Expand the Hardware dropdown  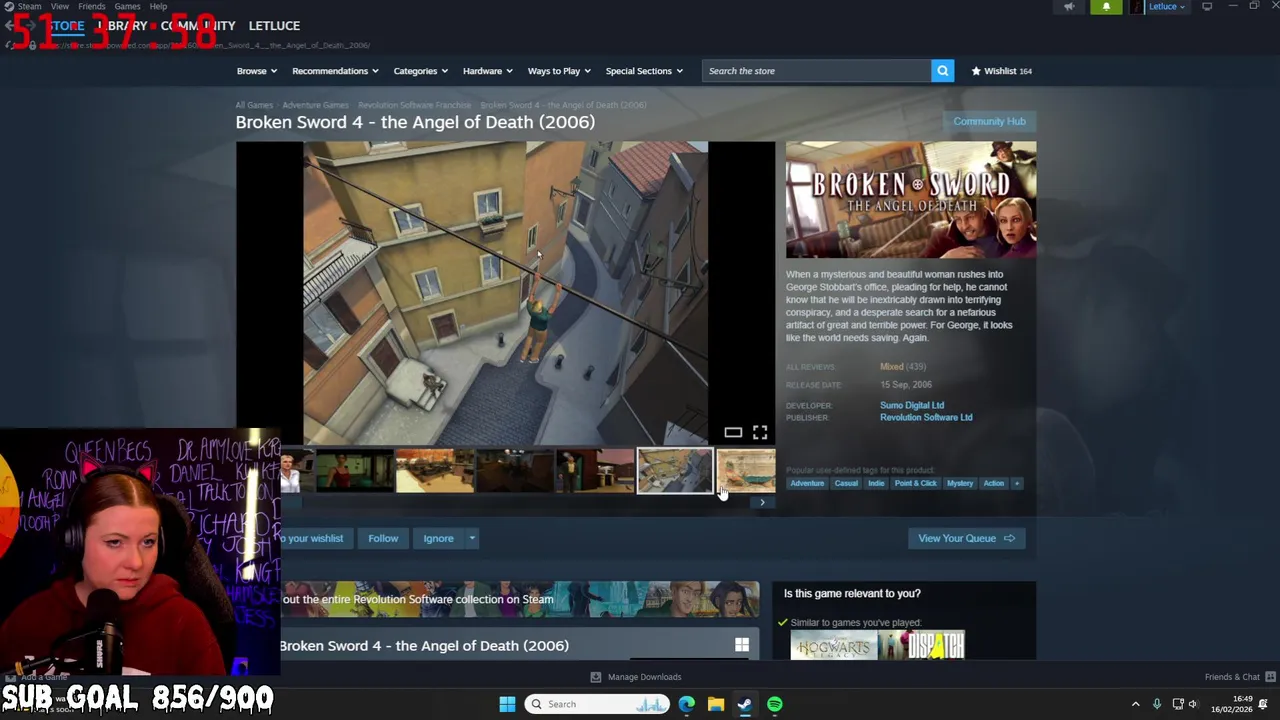click(x=487, y=71)
